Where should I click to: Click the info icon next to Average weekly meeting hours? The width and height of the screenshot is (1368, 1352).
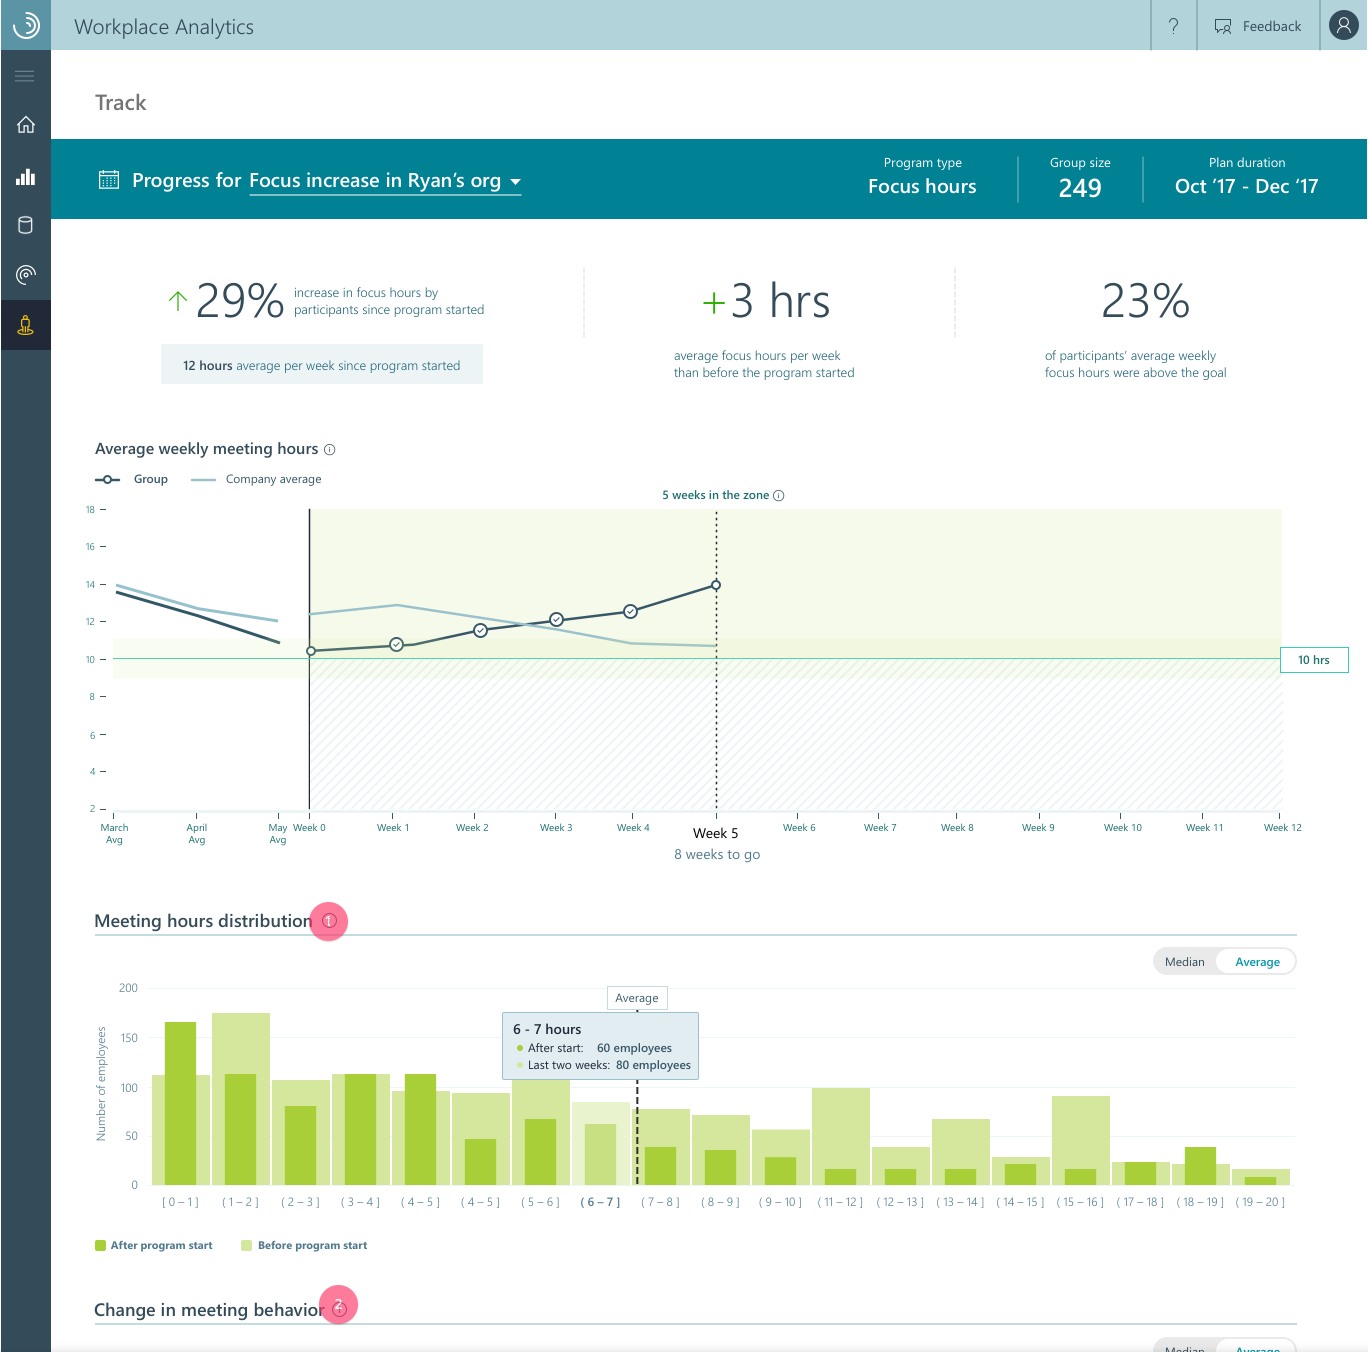tap(330, 449)
